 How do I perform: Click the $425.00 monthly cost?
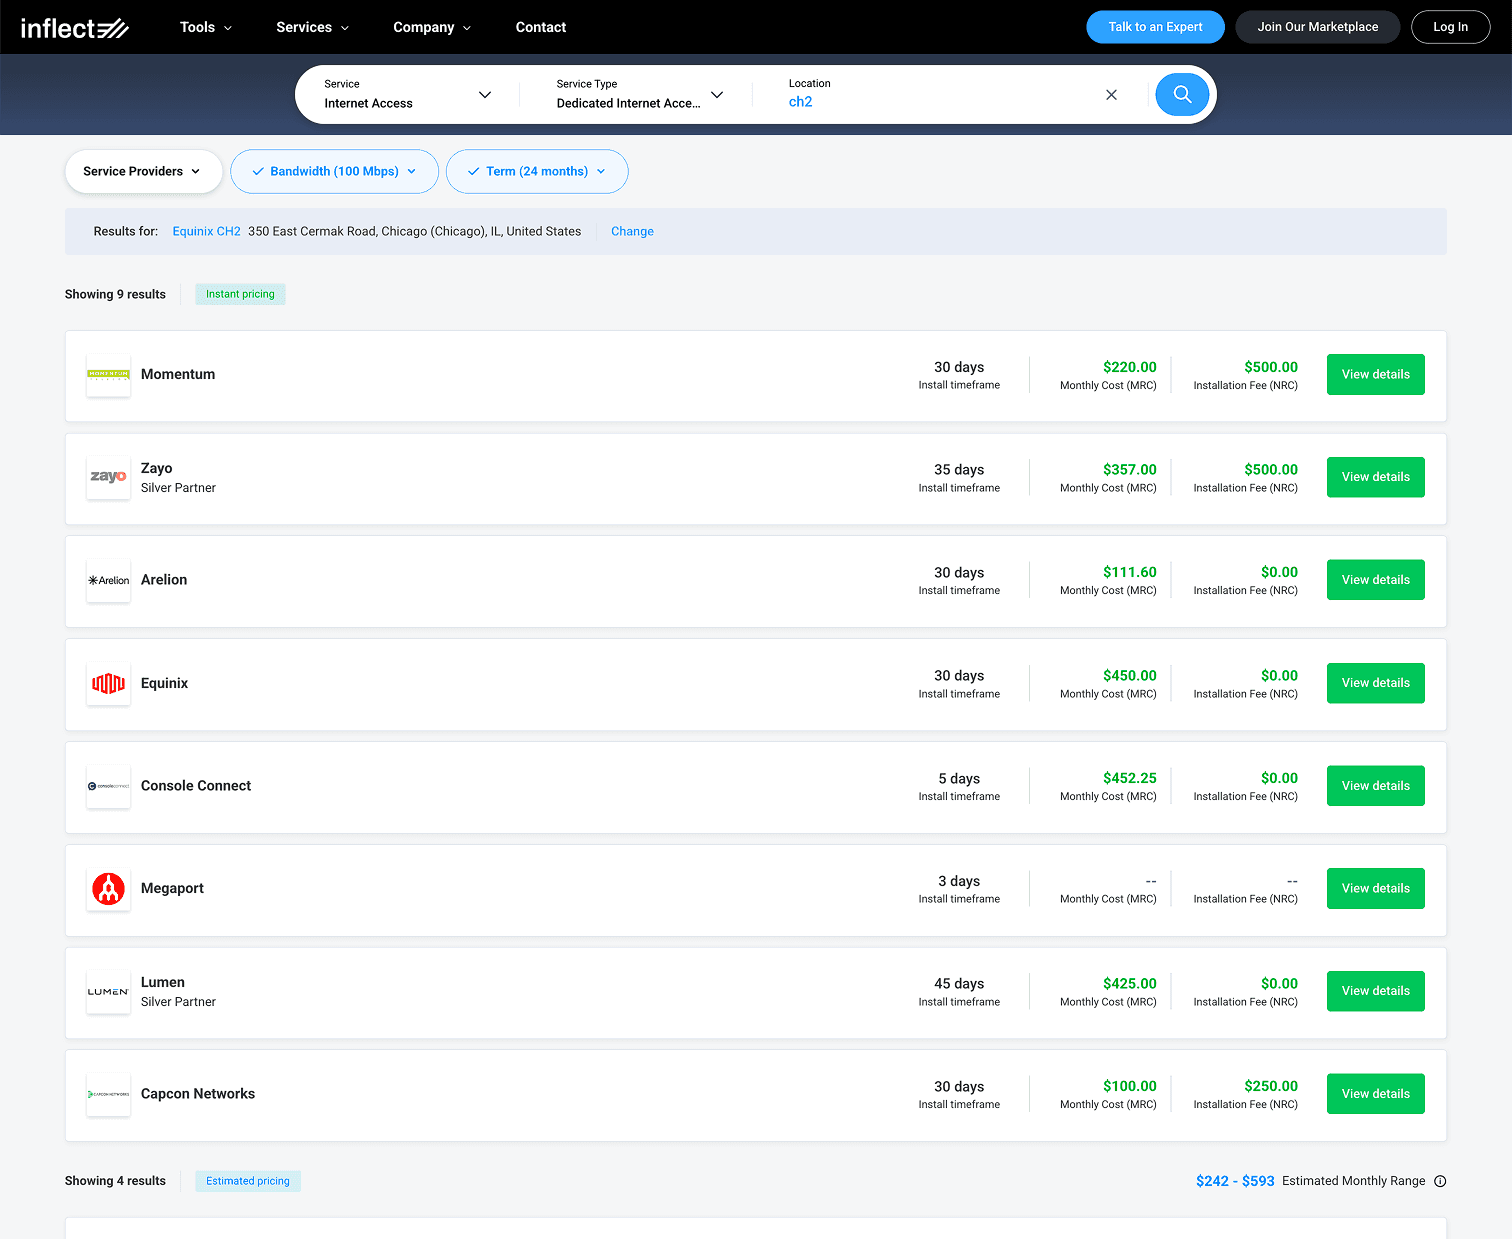1129,984
